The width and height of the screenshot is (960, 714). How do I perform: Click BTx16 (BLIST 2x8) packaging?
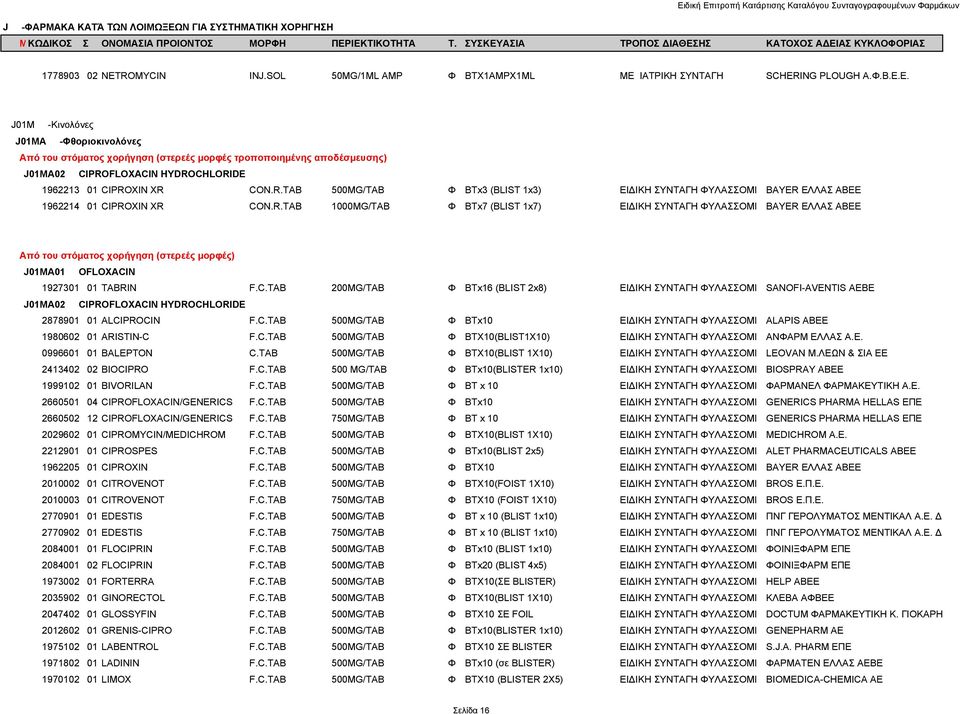[x=506, y=288]
